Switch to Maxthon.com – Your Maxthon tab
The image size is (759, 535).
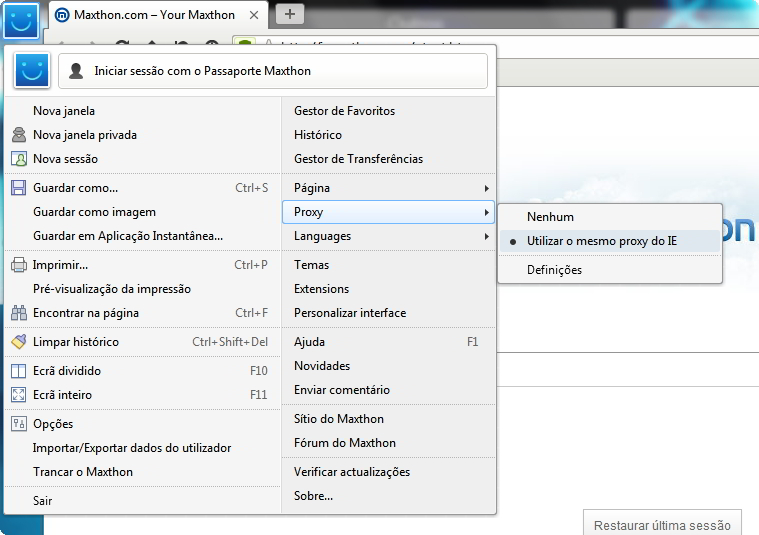159,15
